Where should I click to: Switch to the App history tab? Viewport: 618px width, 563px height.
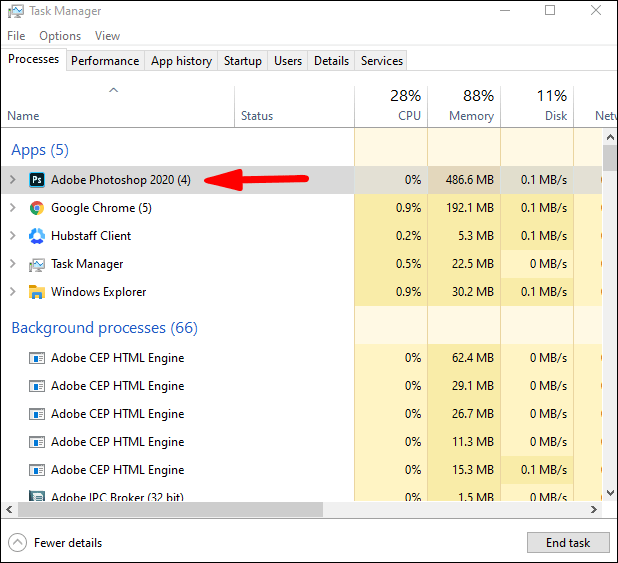[x=181, y=61]
